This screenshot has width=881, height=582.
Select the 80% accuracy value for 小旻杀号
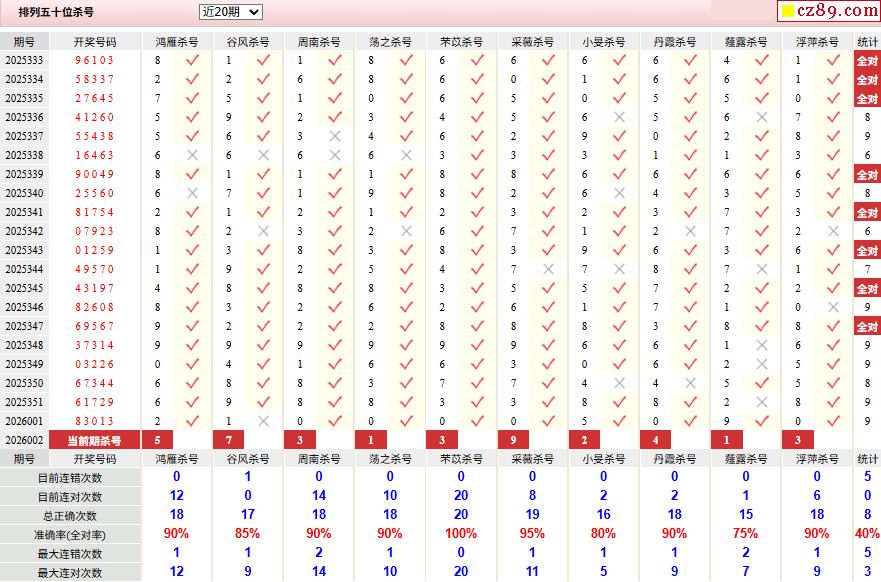pyautogui.click(x=603, y=533)
